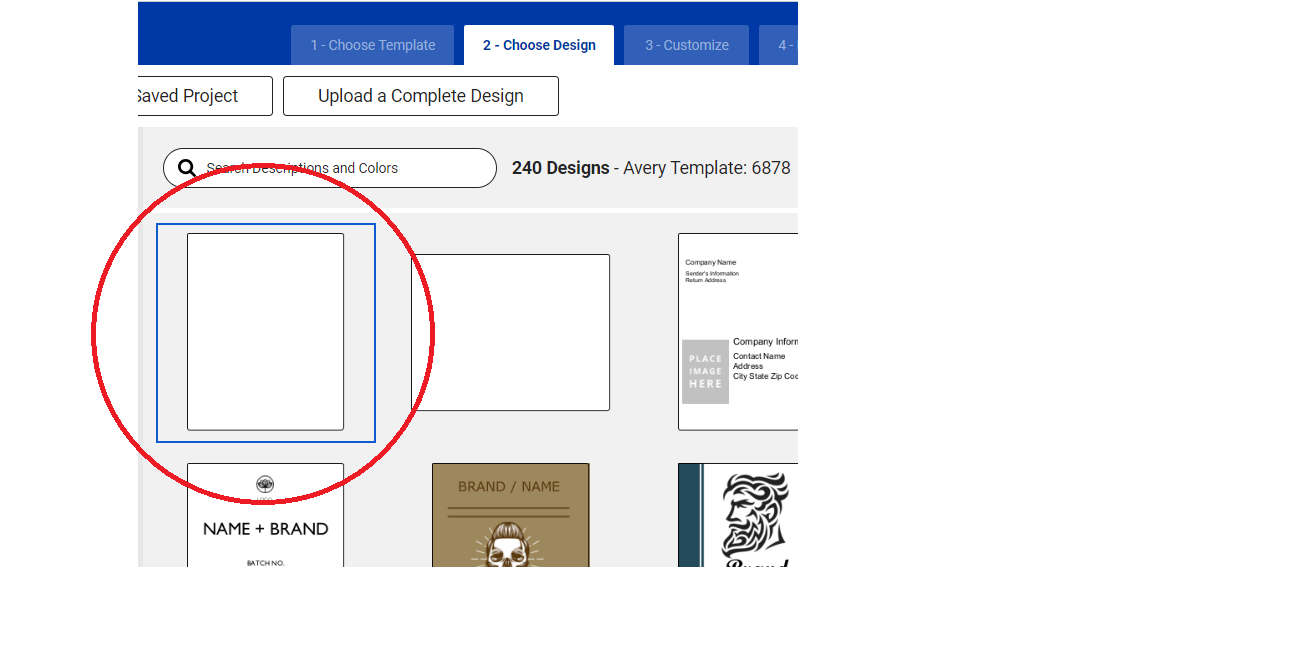Viewport: 1290px width, 648px height.
Task: Open the 3 - Customize tab
Action: pos(686,45)
